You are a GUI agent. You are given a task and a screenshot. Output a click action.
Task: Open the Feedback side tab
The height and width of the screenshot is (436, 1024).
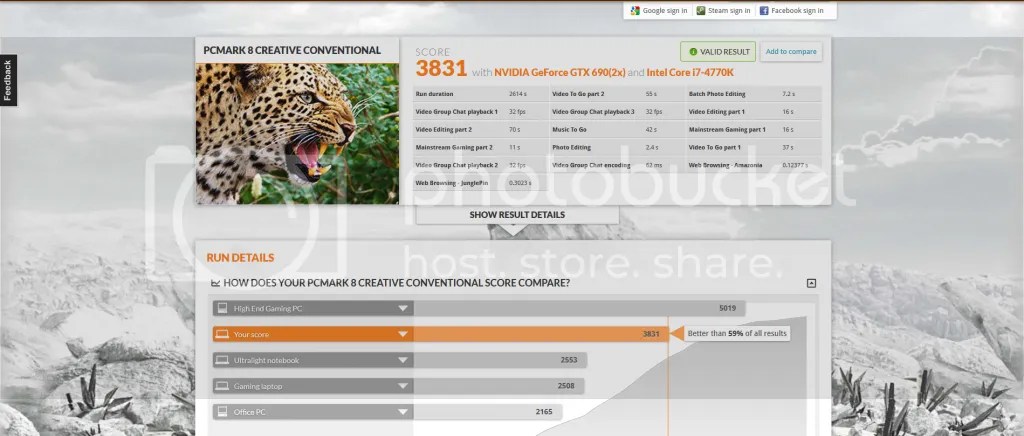click(8, 80)
